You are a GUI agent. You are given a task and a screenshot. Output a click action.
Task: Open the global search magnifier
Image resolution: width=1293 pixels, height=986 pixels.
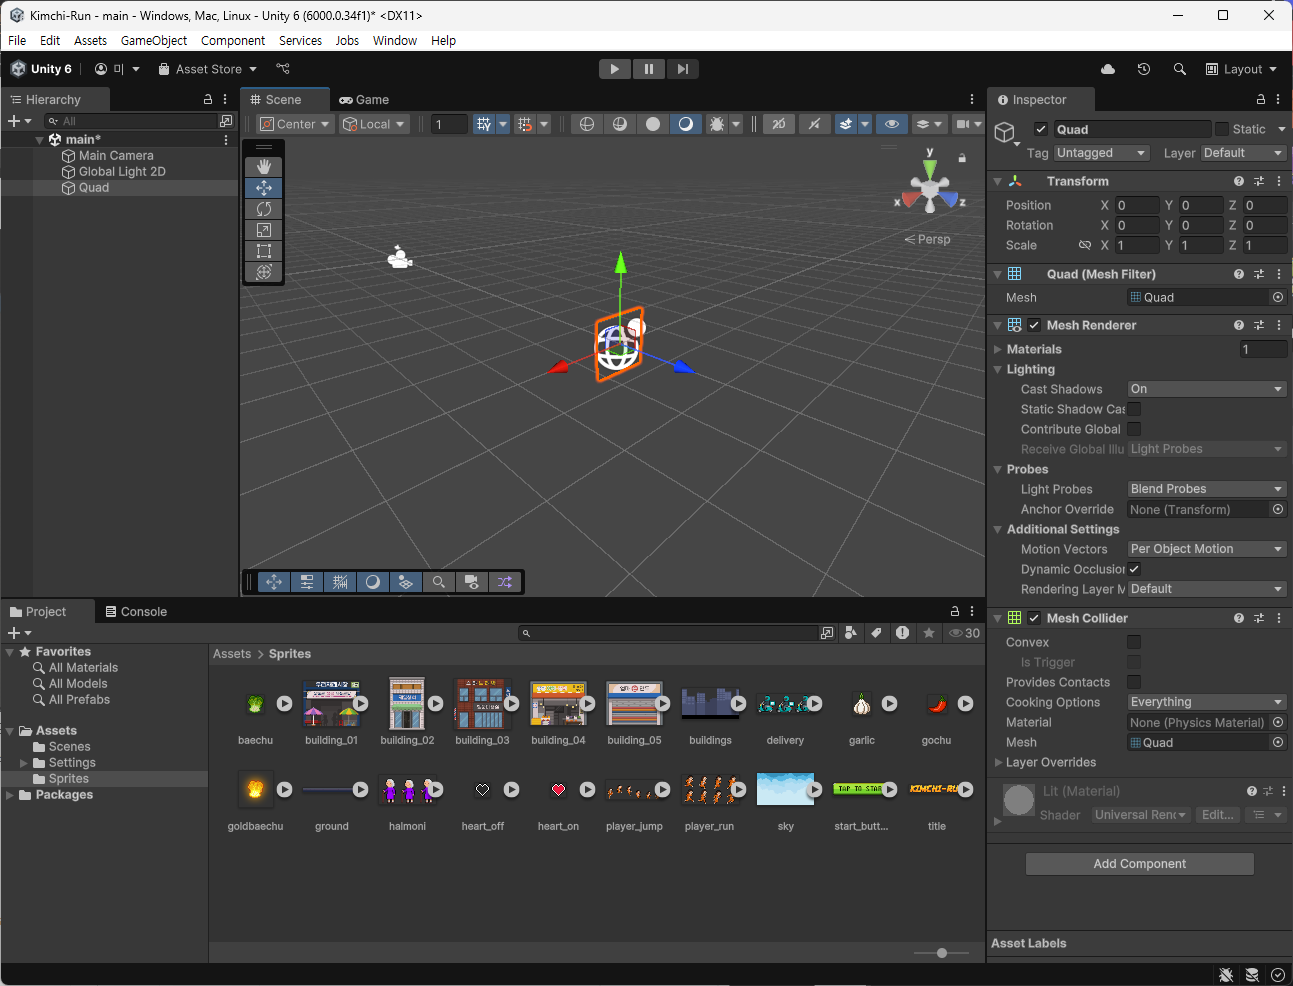[1180, 69]
